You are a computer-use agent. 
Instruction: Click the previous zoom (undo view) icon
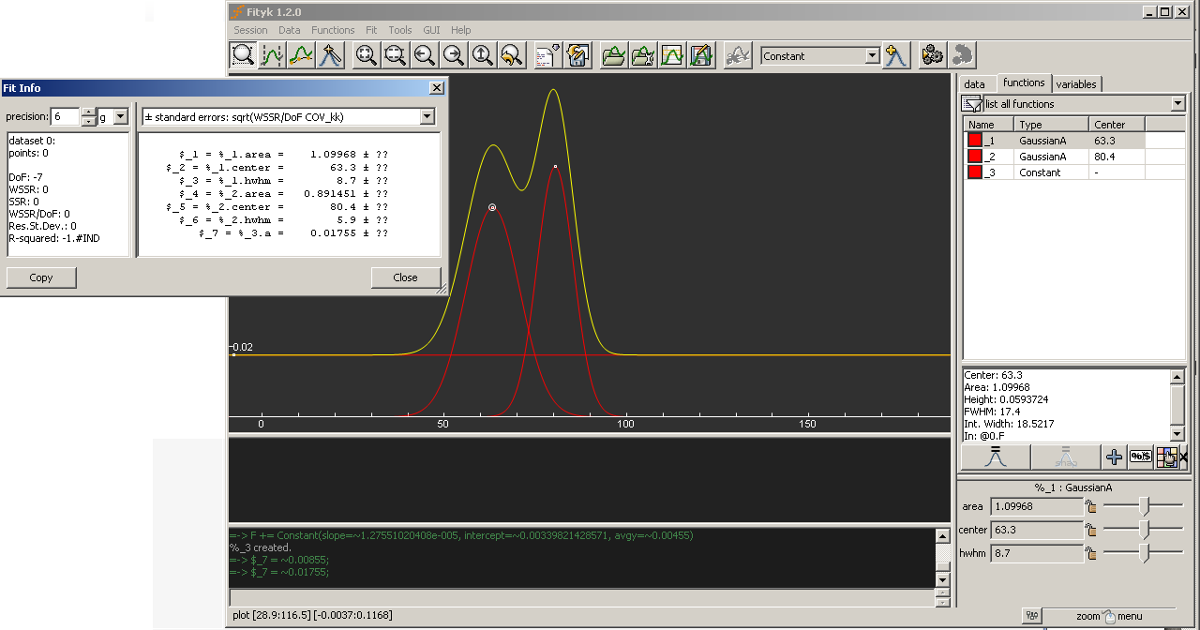click(512, 56)
